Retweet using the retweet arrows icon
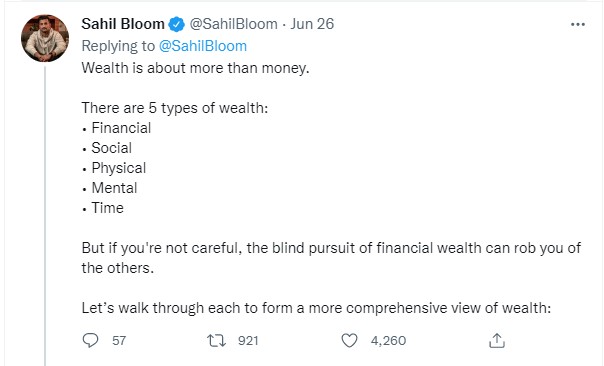The width and height of the screenshot is (604, 366). (216, 341)
